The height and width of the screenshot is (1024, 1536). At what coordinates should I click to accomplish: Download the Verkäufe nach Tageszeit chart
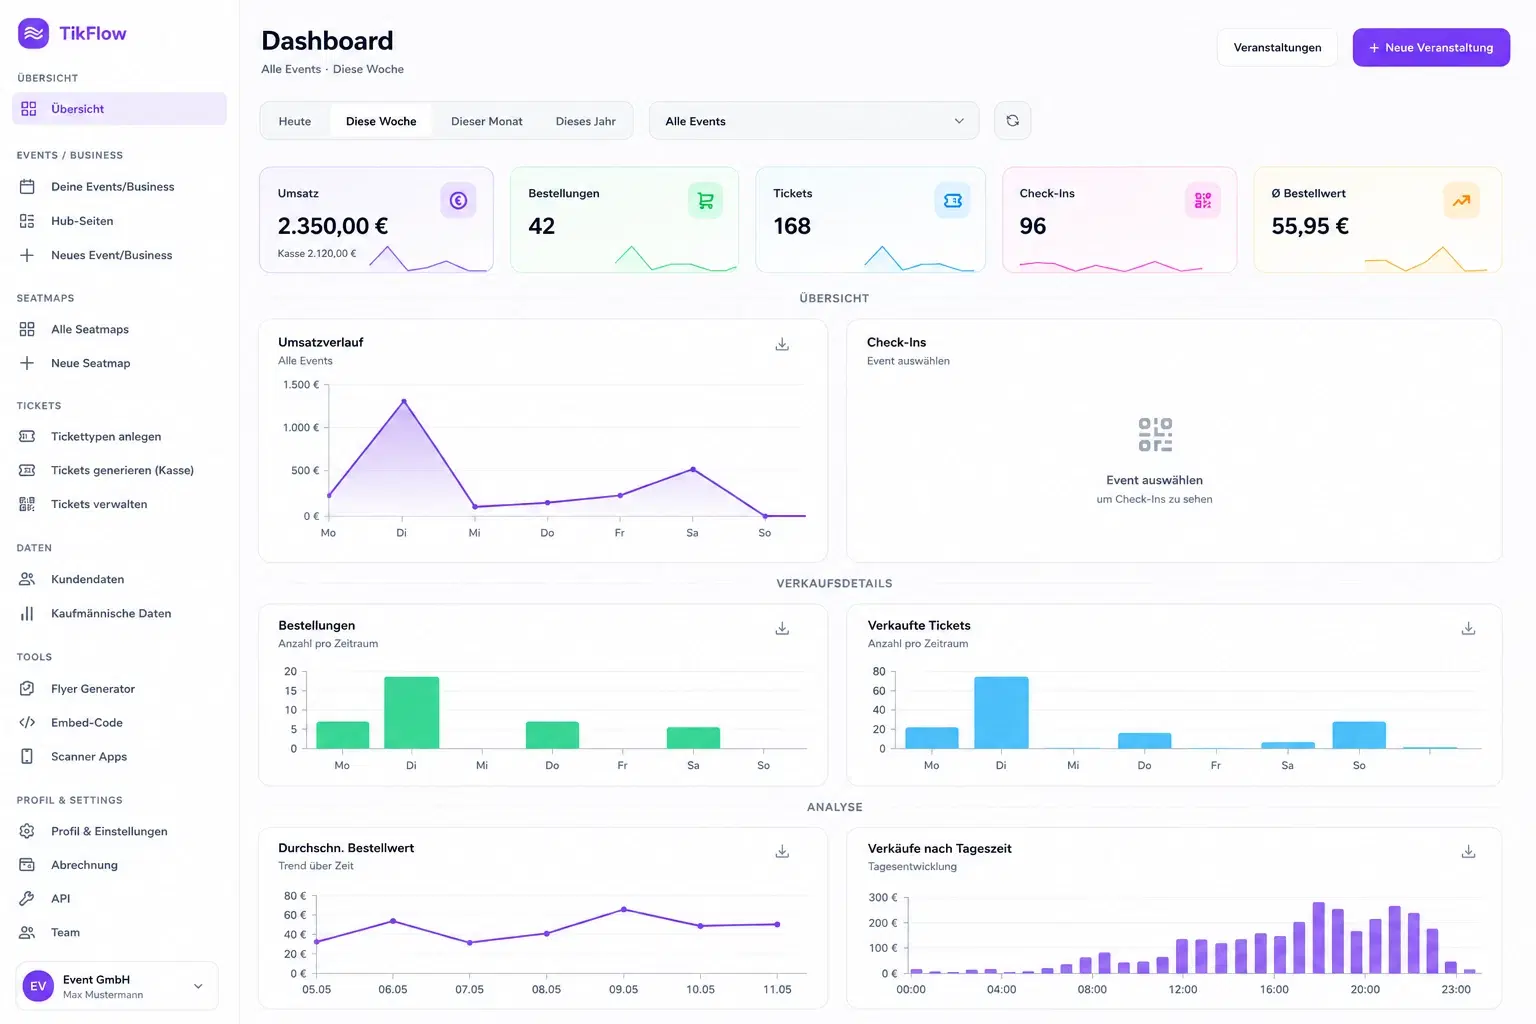click(1468, 851)
